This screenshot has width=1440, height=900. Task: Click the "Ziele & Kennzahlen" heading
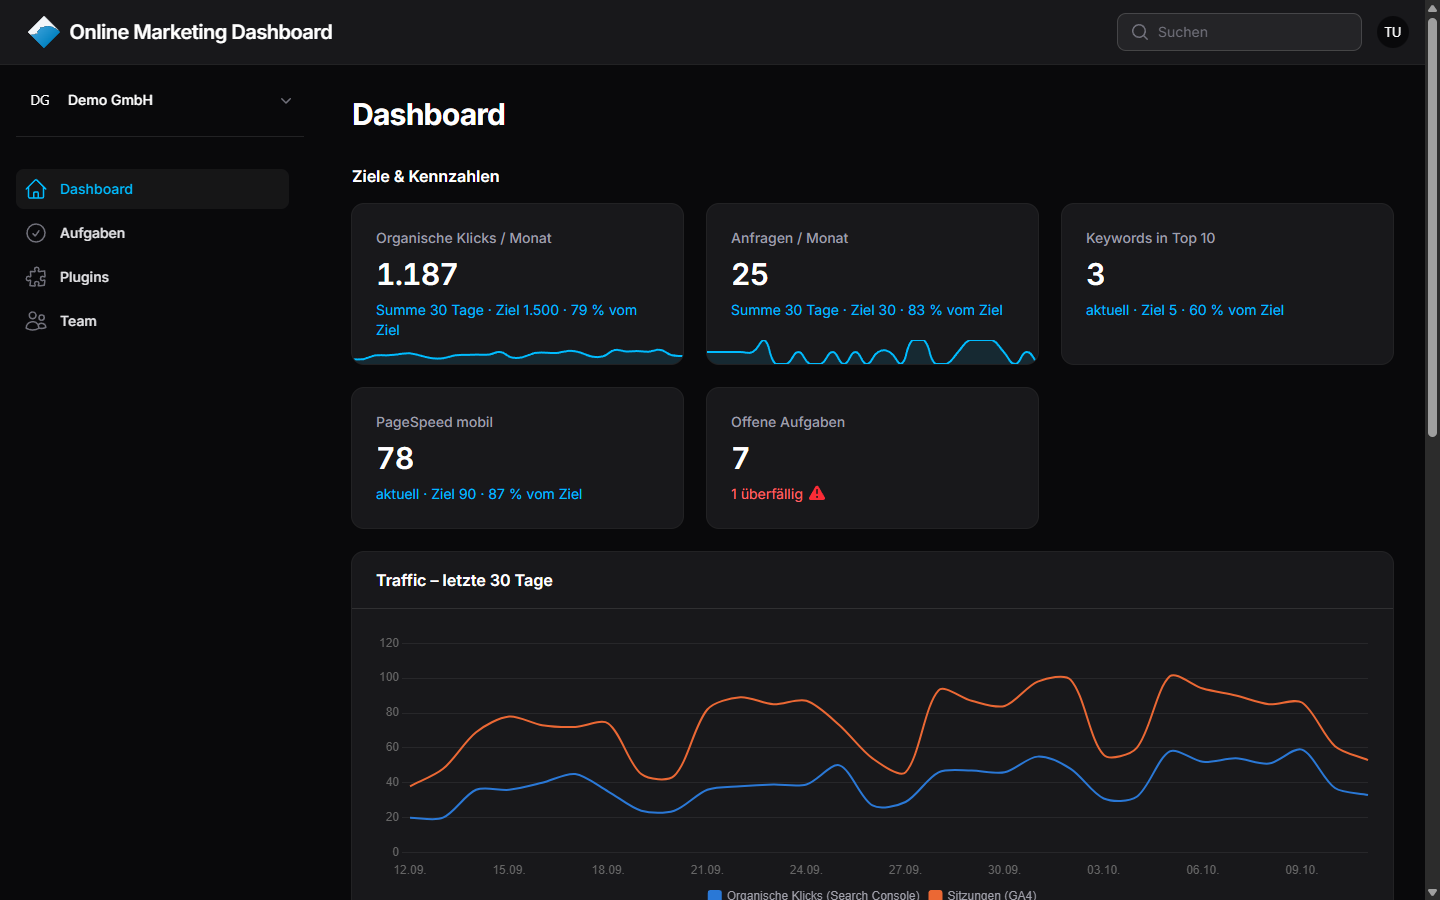click(426, 176)
